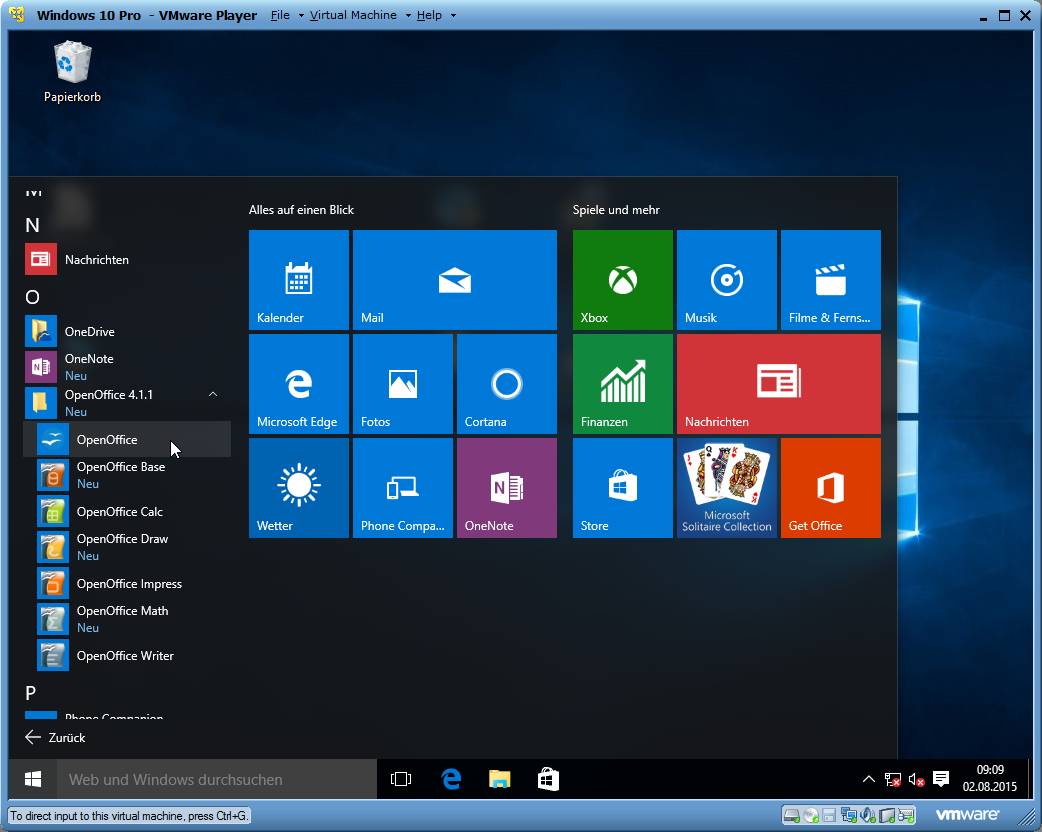This screenshot has width=1042, height=832.
Task: Open the Cortana tile
Action: (506, 384)
